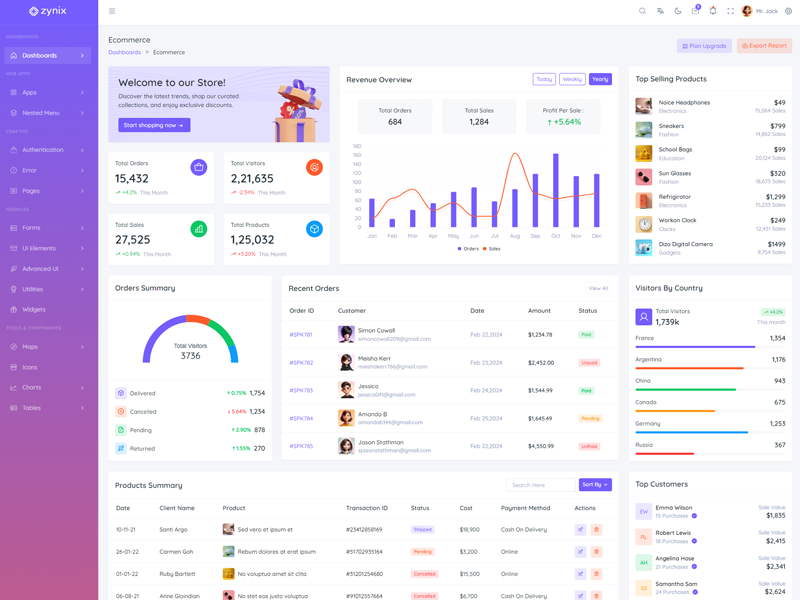Open the language translation selector icon

[660, 11]
